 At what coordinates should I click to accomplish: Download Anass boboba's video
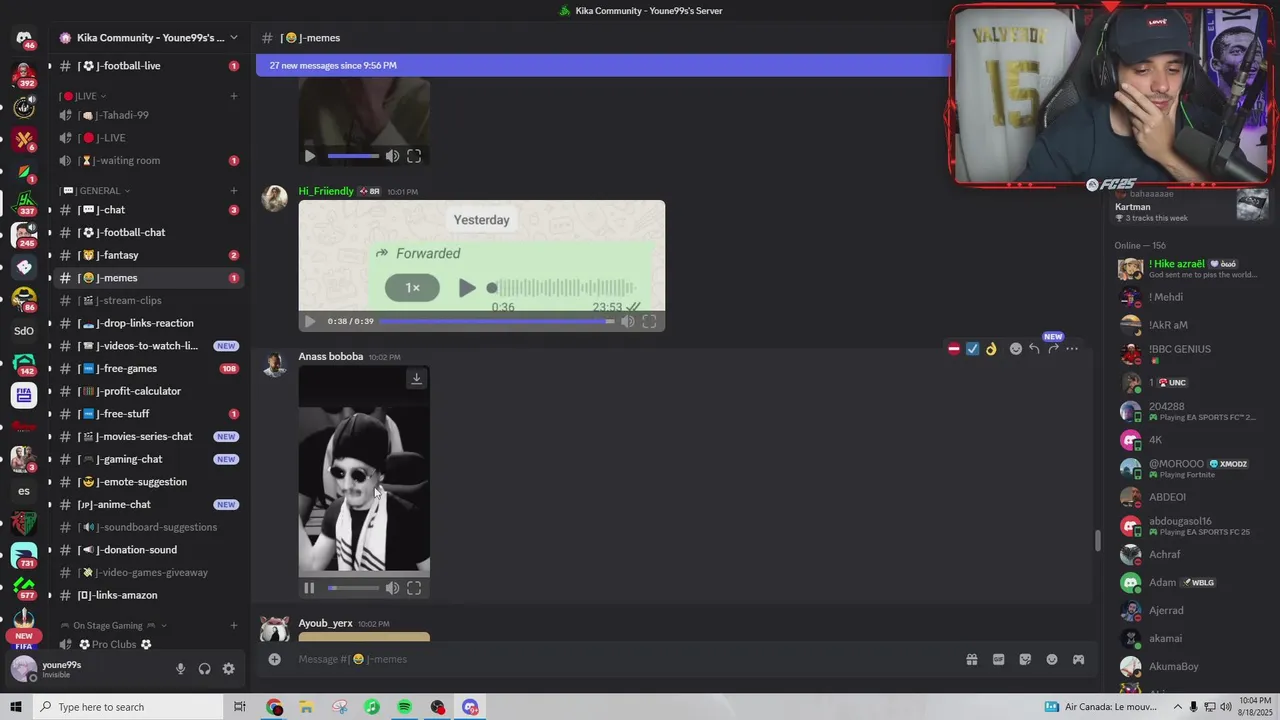417,378
